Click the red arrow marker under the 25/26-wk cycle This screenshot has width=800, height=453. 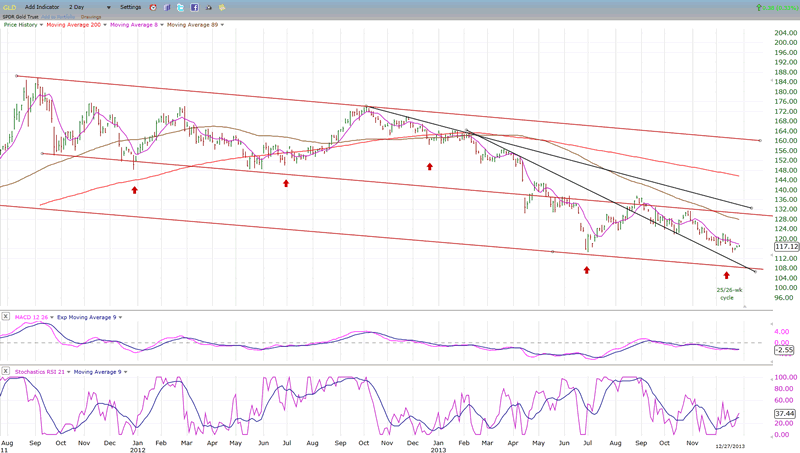(x=727, y=274)
